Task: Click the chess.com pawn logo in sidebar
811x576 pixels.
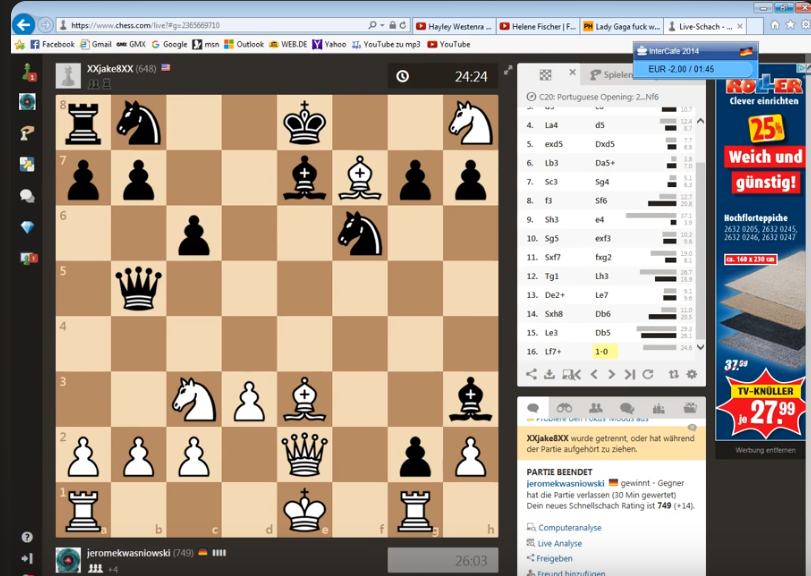Action: (x=27, y=72)
